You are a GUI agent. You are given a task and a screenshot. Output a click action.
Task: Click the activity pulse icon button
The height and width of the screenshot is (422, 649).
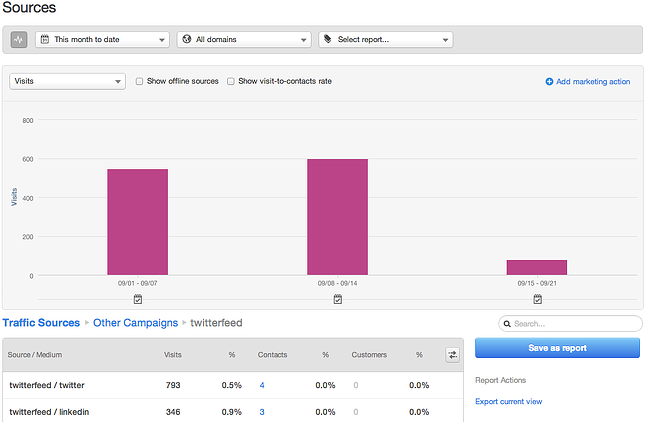click(x=20, y=40)
